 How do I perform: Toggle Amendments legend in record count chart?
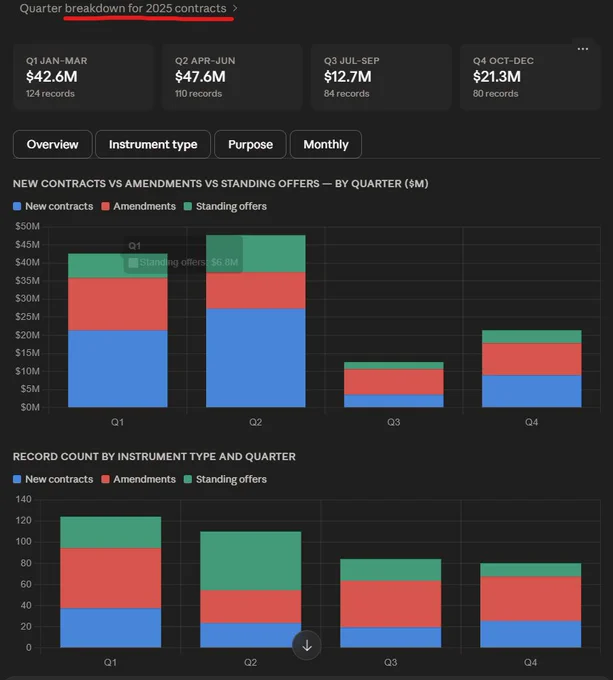139,479
